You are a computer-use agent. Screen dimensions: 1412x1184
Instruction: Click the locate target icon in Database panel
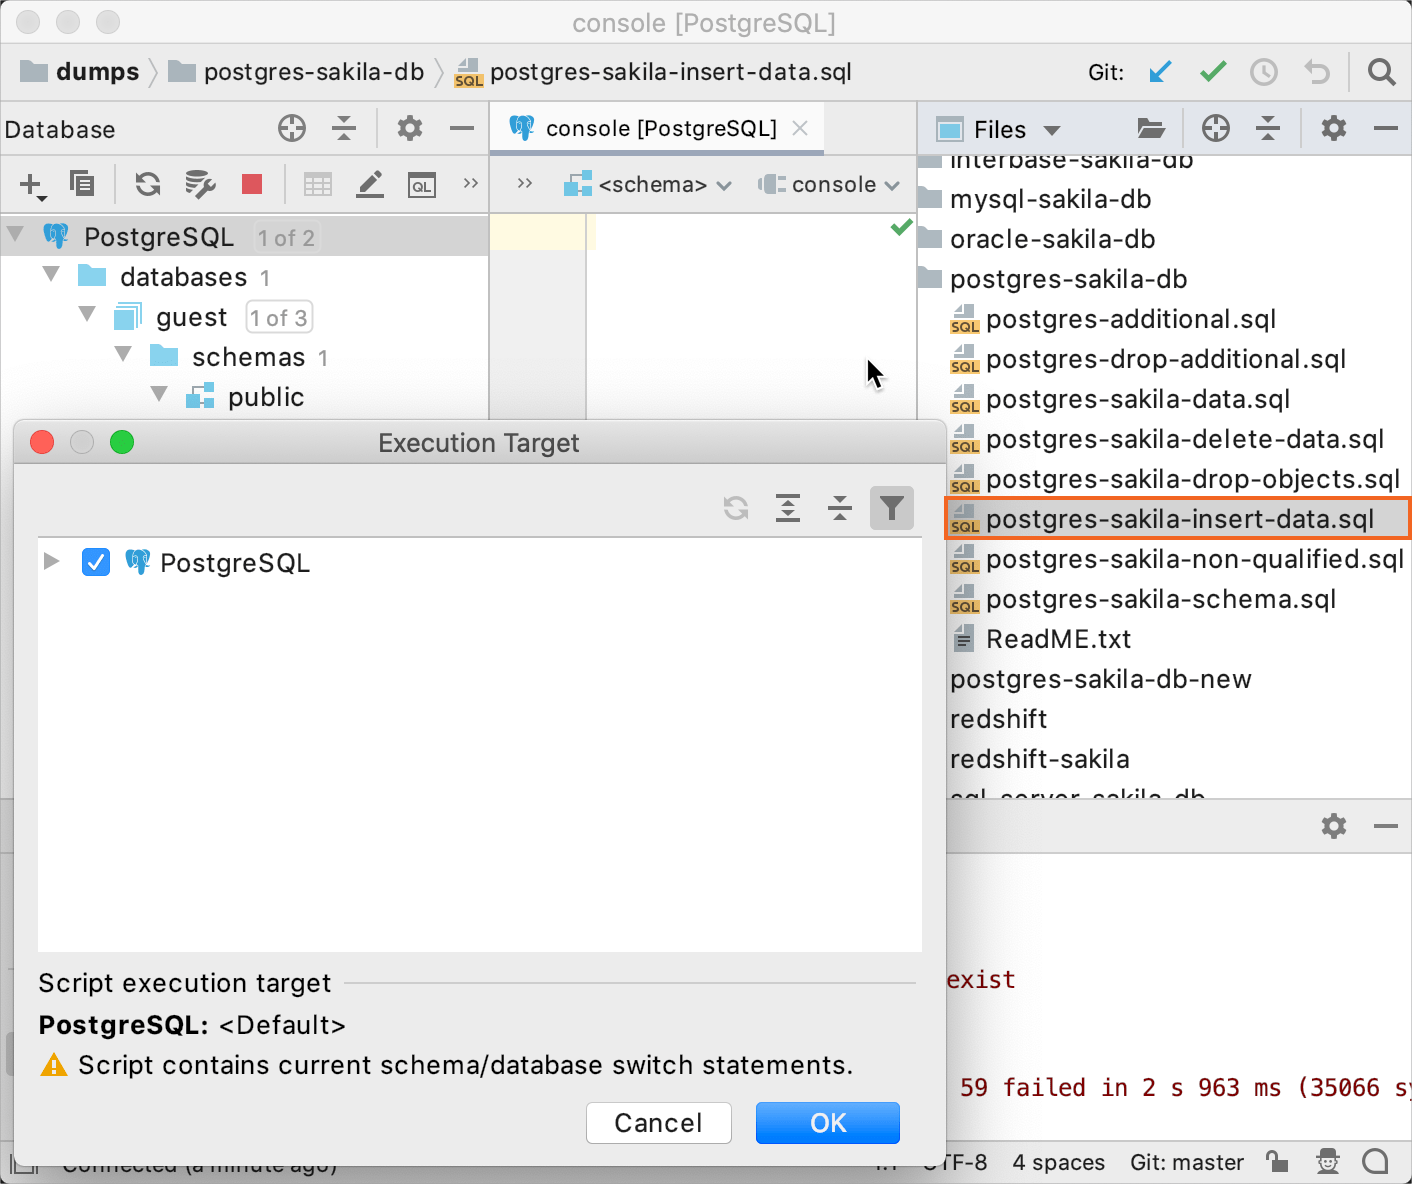click(x=291, y=128)
